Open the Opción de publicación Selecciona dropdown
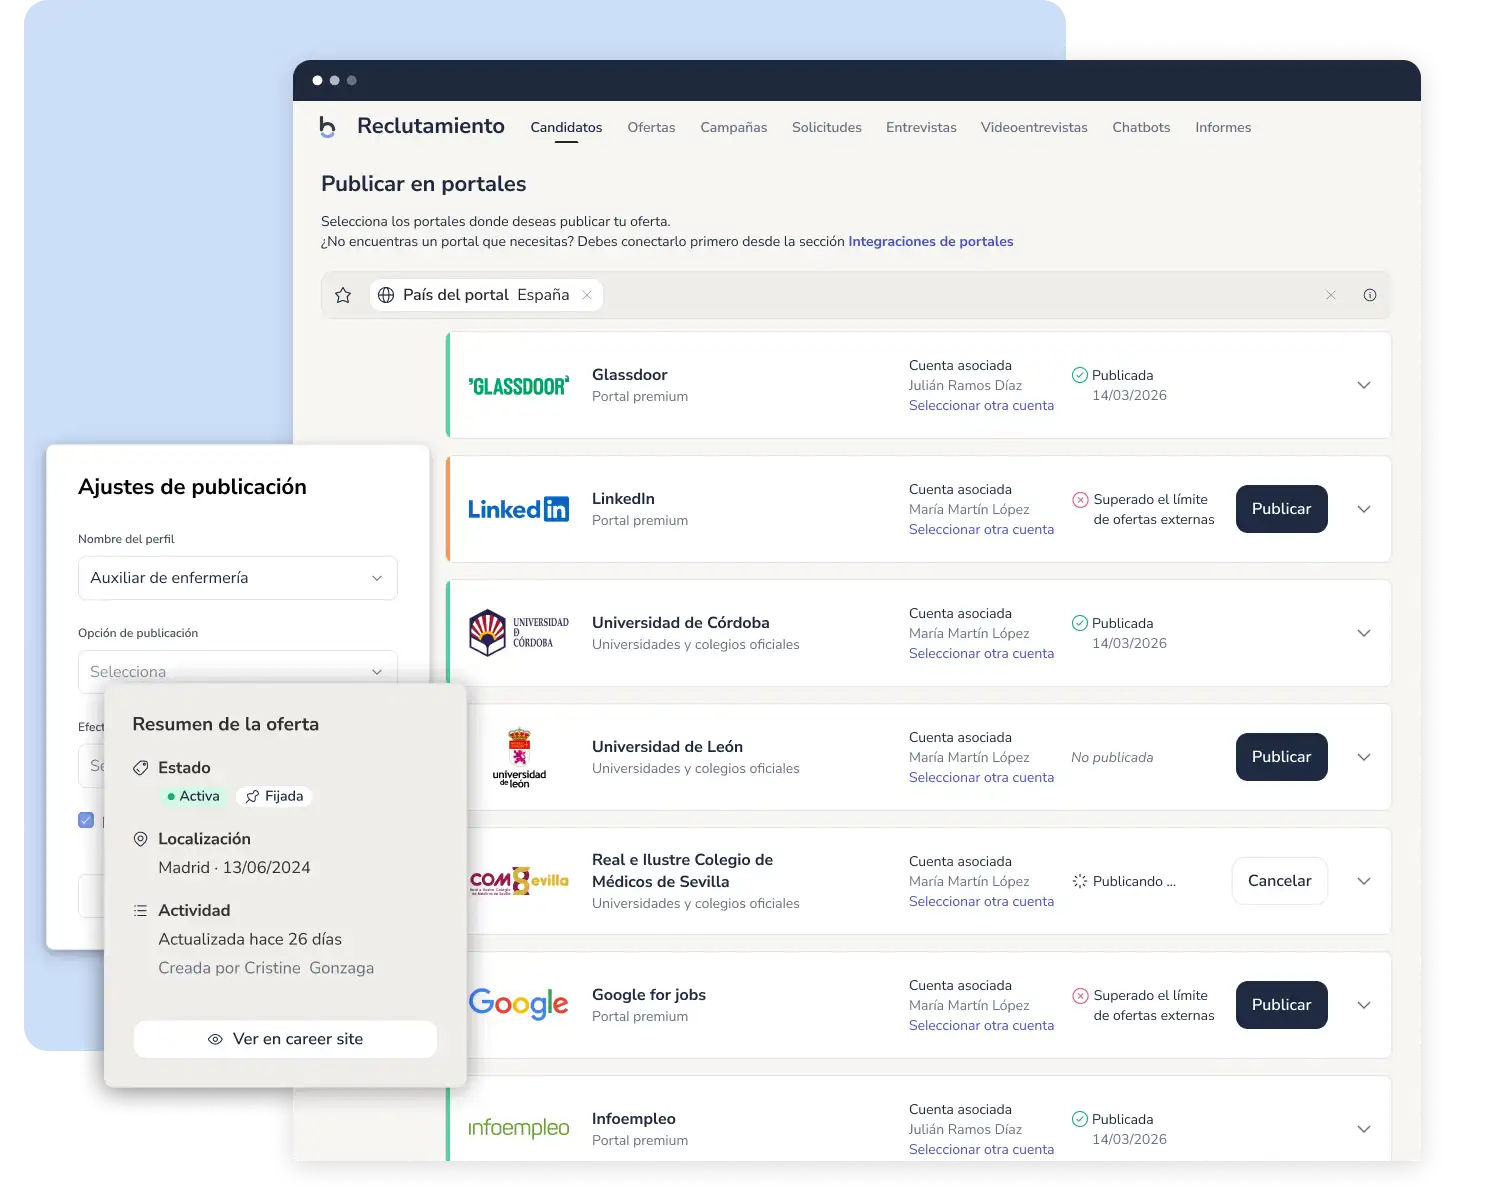This screenshot has width=1500, height=1193. 238,672
